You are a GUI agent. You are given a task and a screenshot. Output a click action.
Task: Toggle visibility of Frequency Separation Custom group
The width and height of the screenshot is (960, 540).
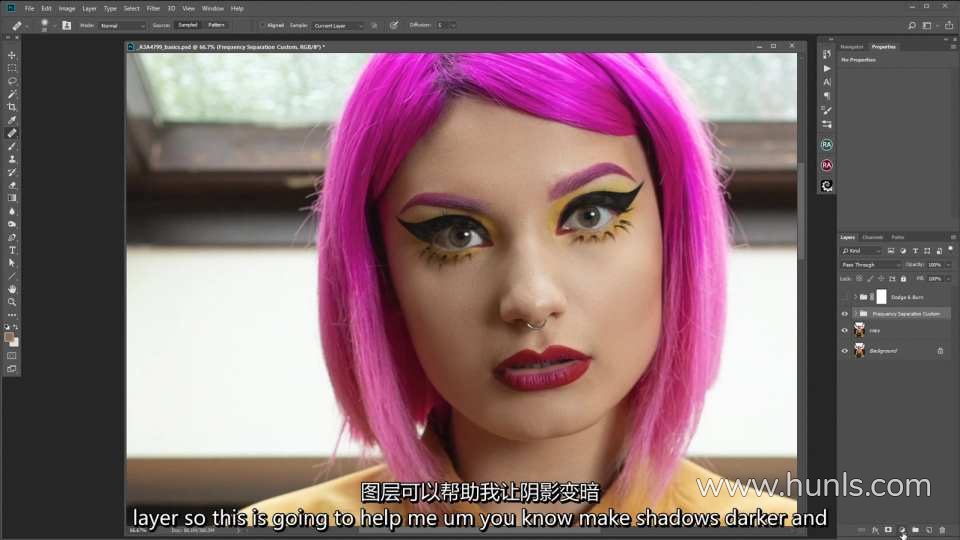point(844,313)
